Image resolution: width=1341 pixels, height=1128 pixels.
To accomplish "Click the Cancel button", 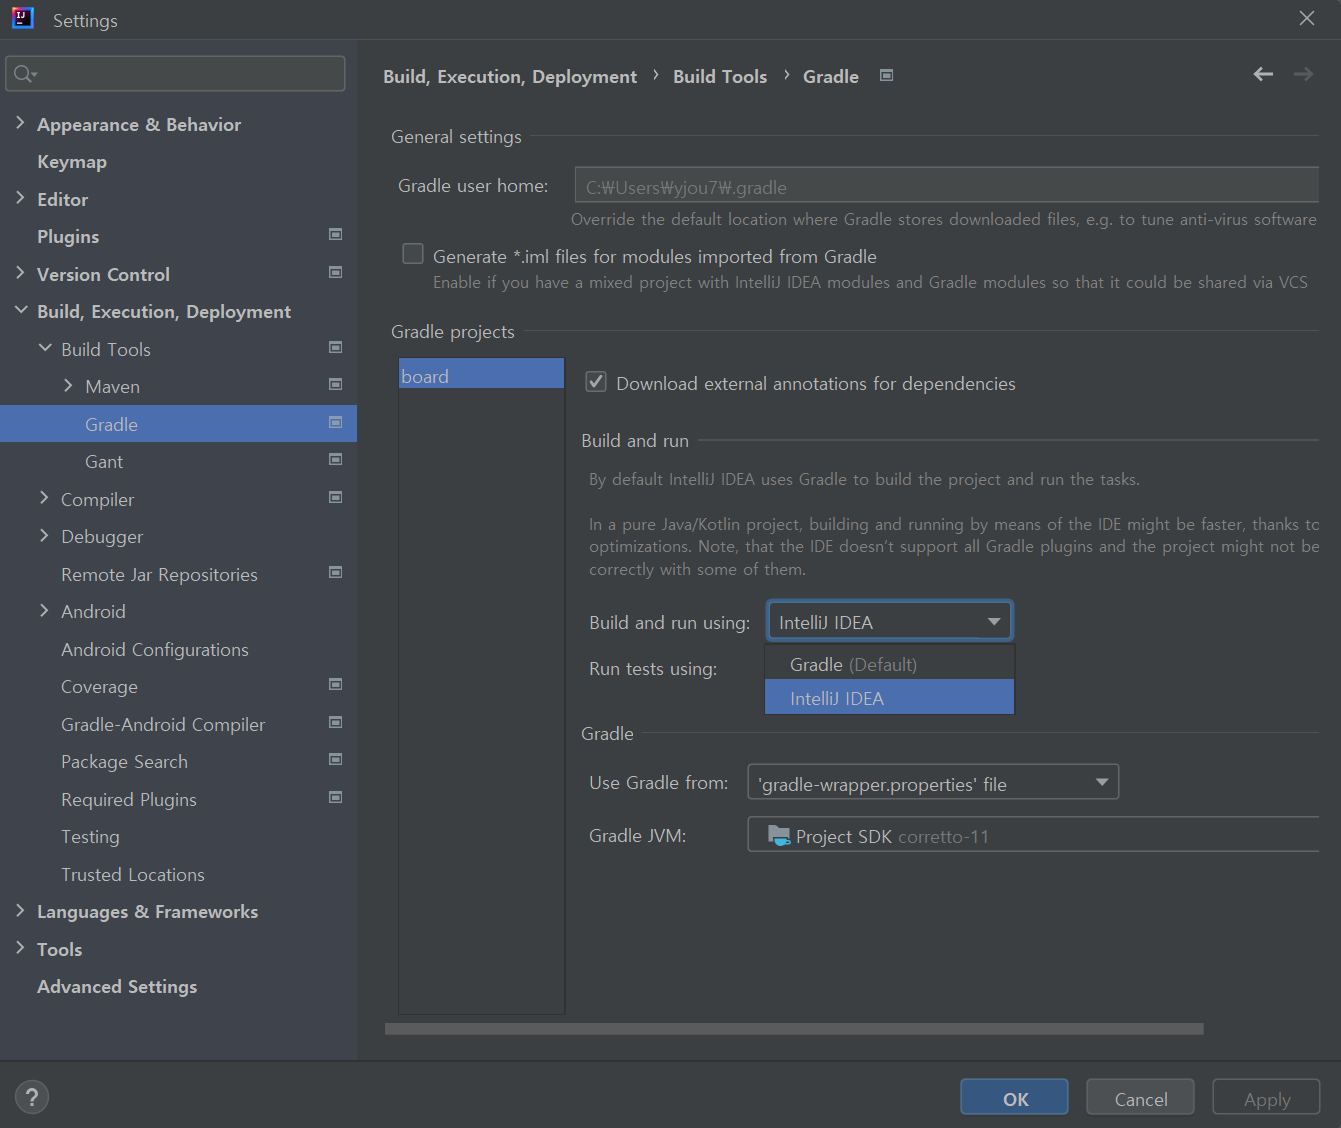I will [1140, 1098].
